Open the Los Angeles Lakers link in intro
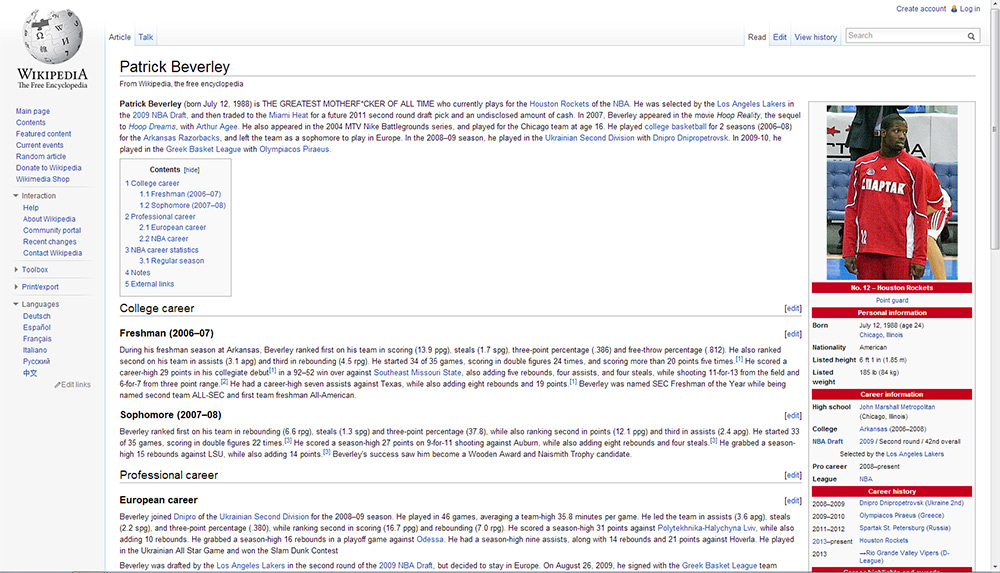Screen dimensions: 1000x573 tap(751, 104)
